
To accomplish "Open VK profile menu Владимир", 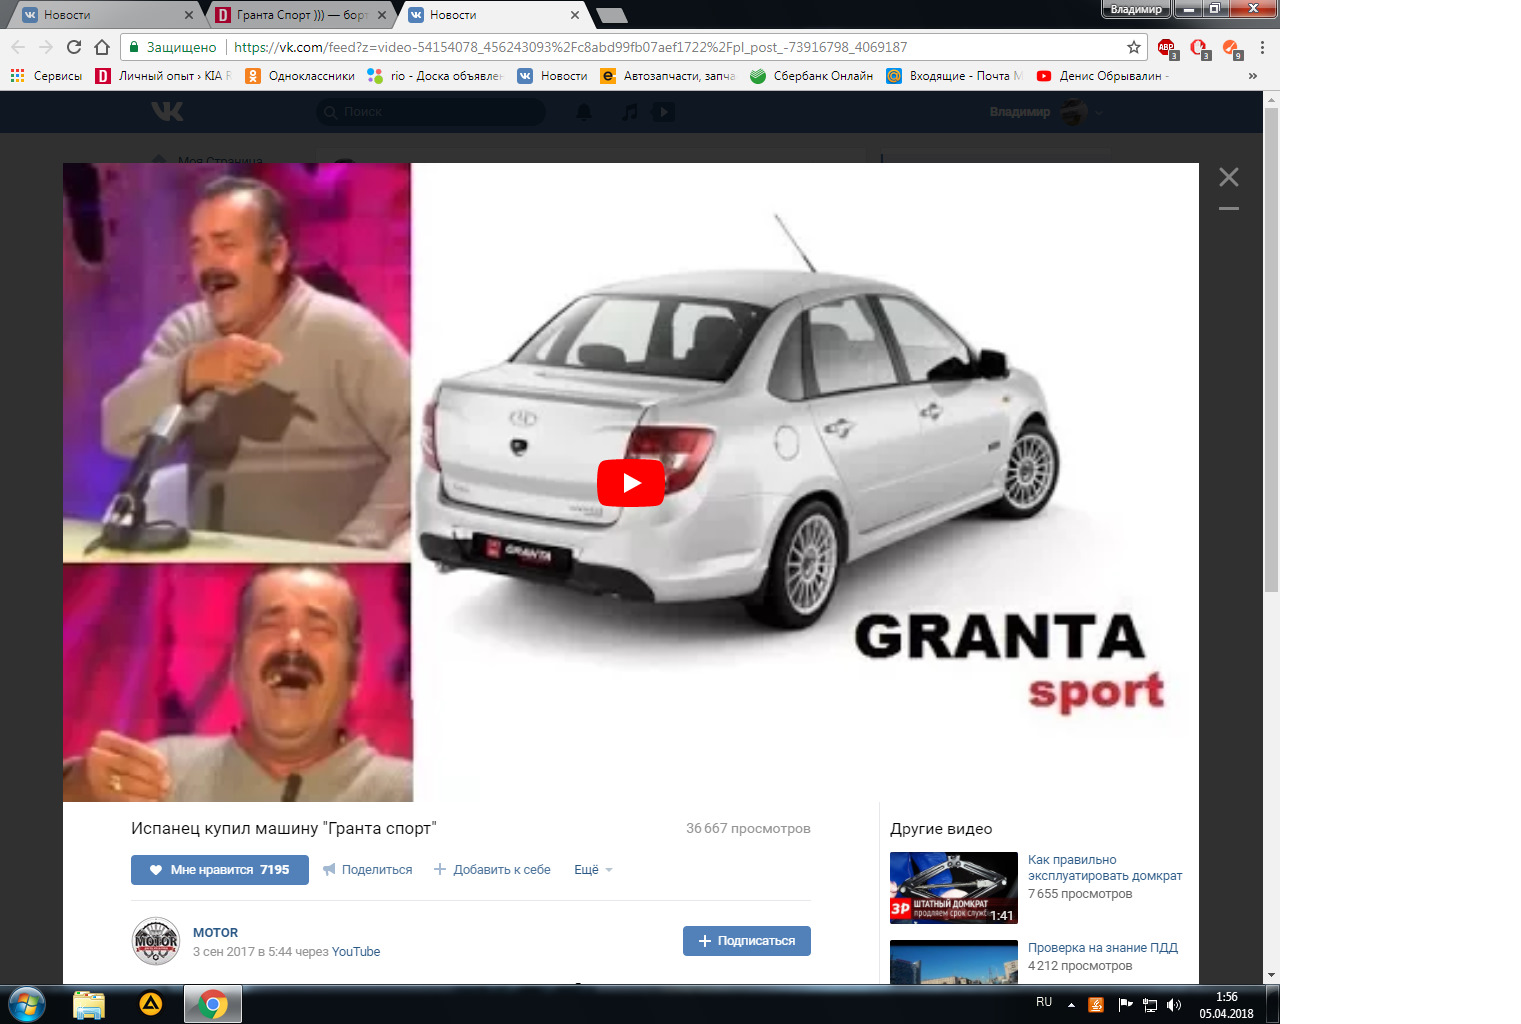I will click(1046, 112).
